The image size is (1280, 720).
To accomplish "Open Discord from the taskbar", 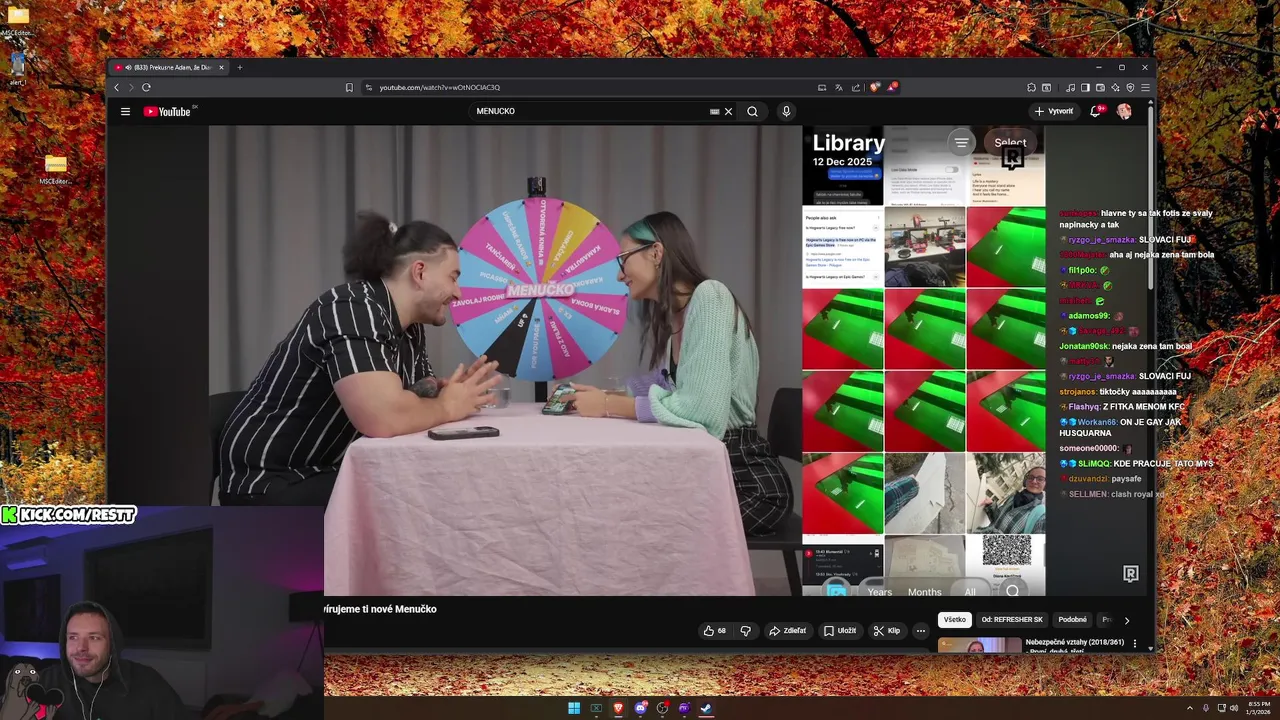I will (x=640, y=708).
